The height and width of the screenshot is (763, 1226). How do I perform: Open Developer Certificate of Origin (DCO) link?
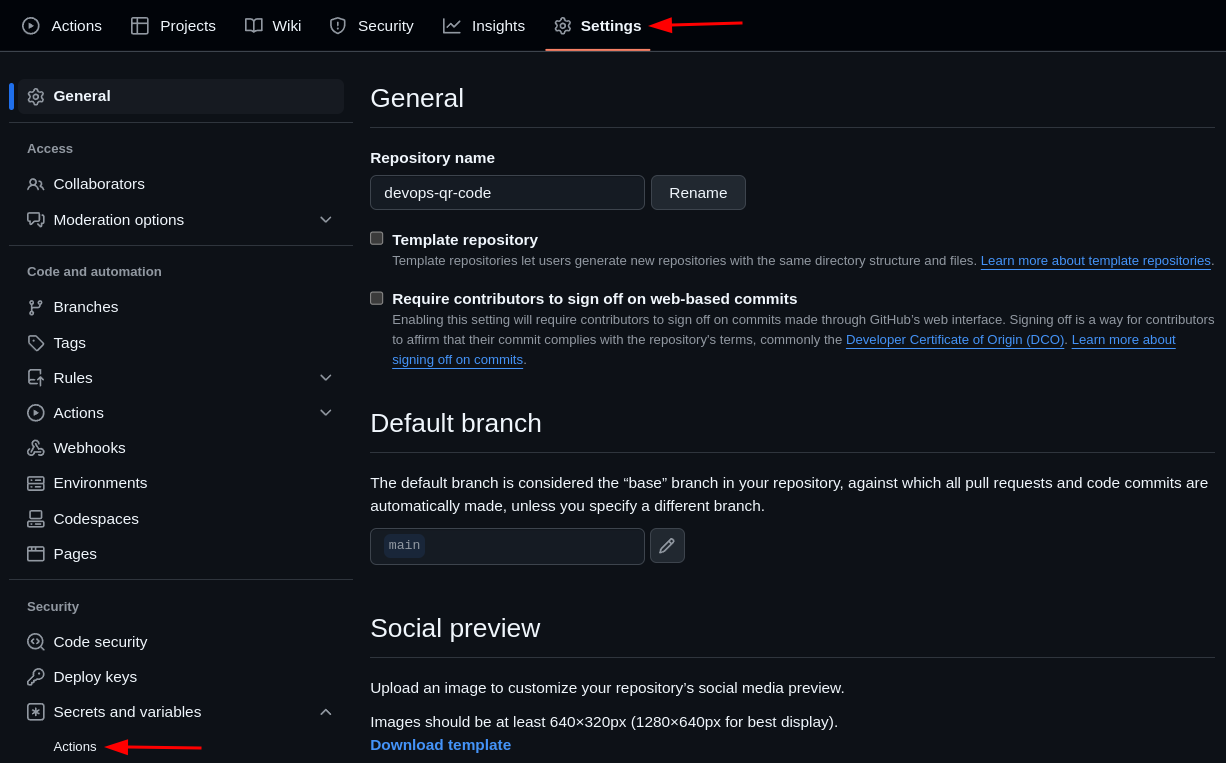click(x=955, y=340)
